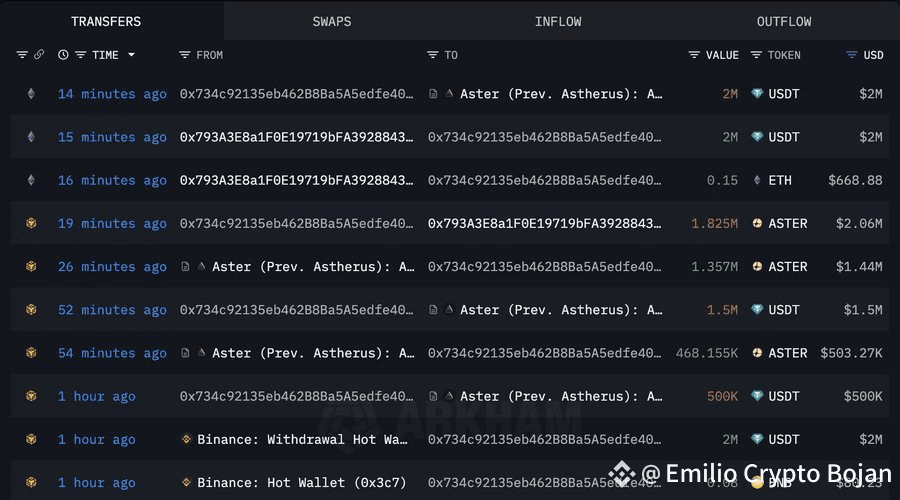Open the '14 minutes ago' transaction link
This screenshot has width=900, height=500.
112,94
